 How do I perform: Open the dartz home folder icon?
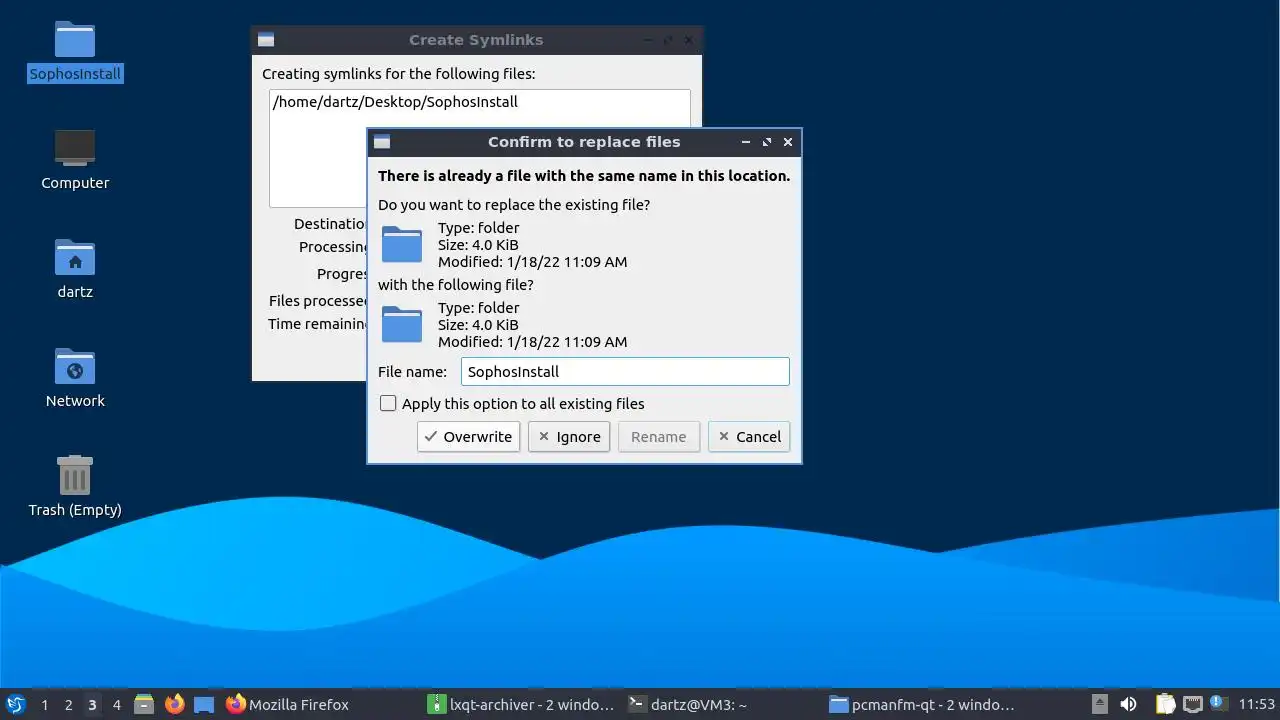click(75, 258)
